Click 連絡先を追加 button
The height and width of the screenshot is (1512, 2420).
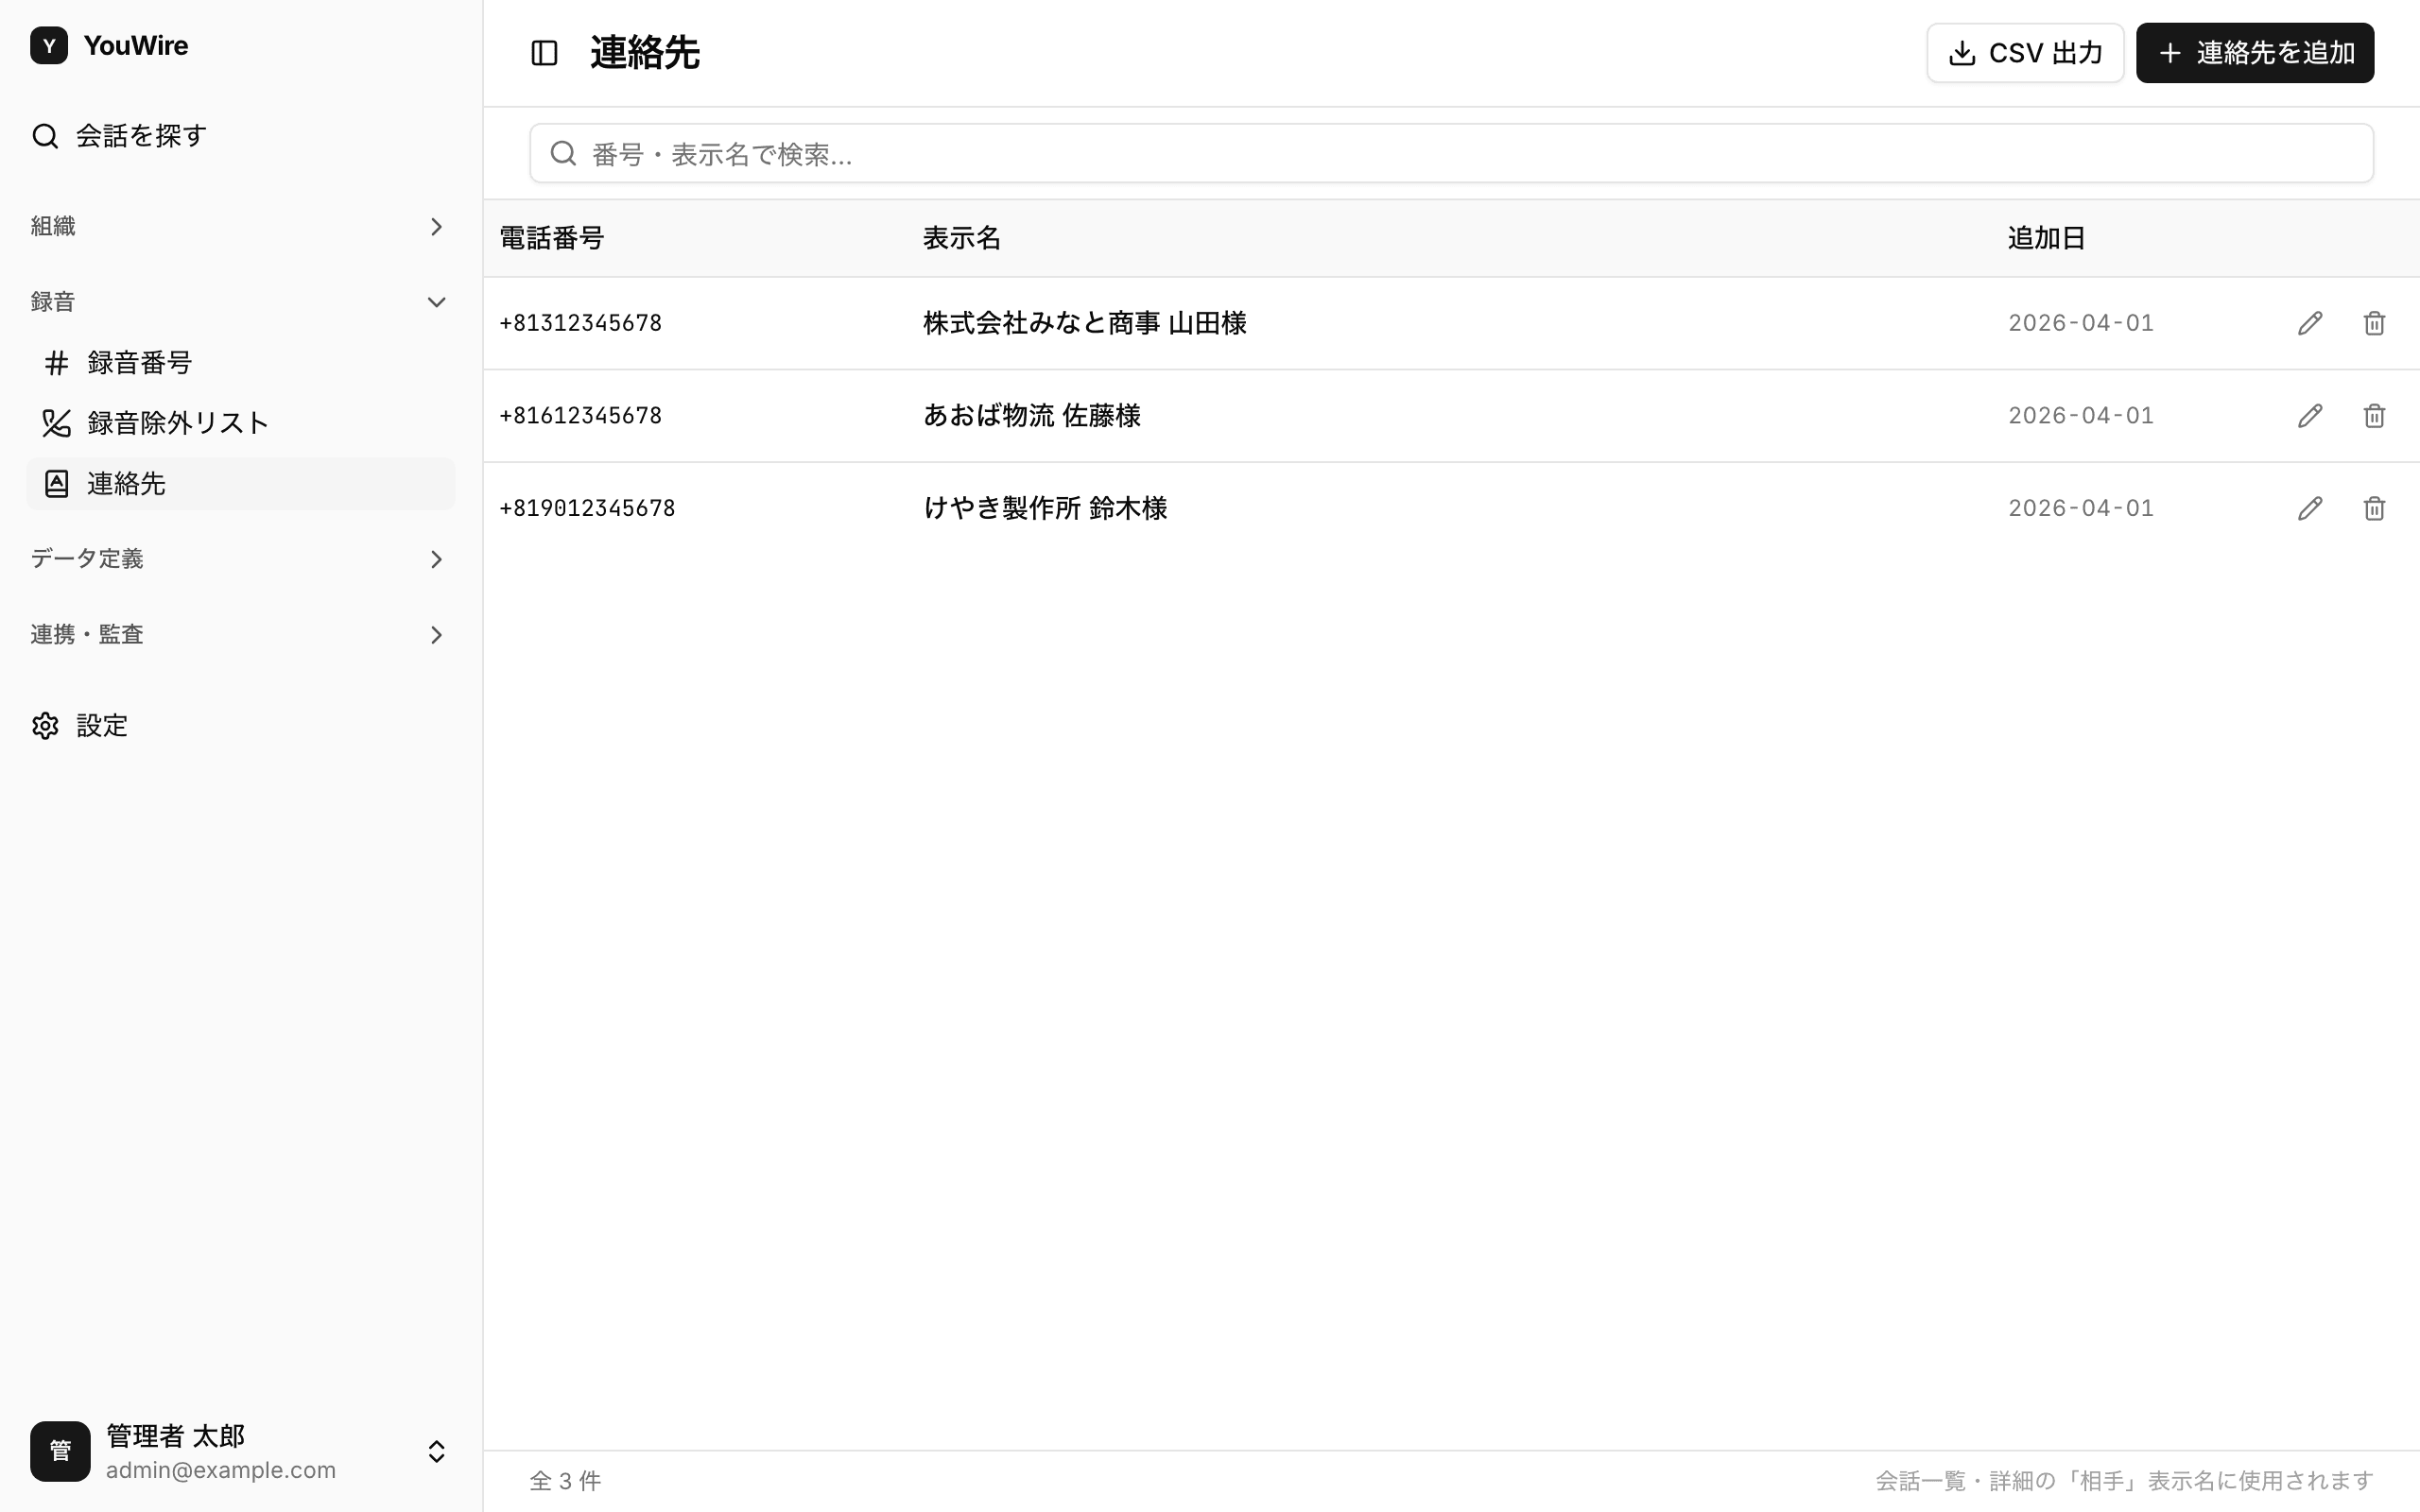(x=2255, y=53)
